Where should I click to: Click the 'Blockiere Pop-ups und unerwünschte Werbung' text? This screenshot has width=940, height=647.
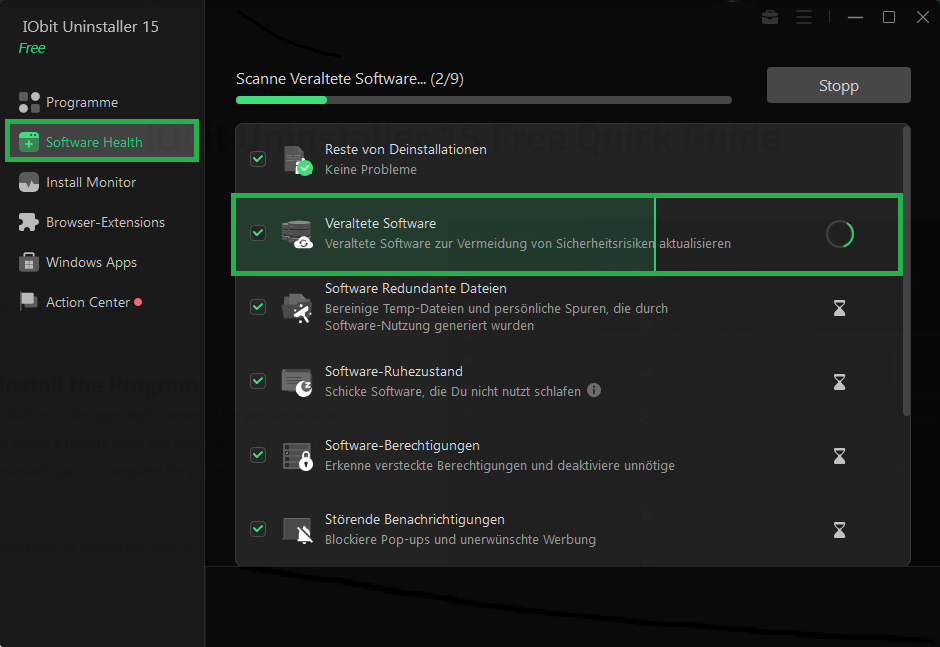pyautogui.click(x=460, y=540)
